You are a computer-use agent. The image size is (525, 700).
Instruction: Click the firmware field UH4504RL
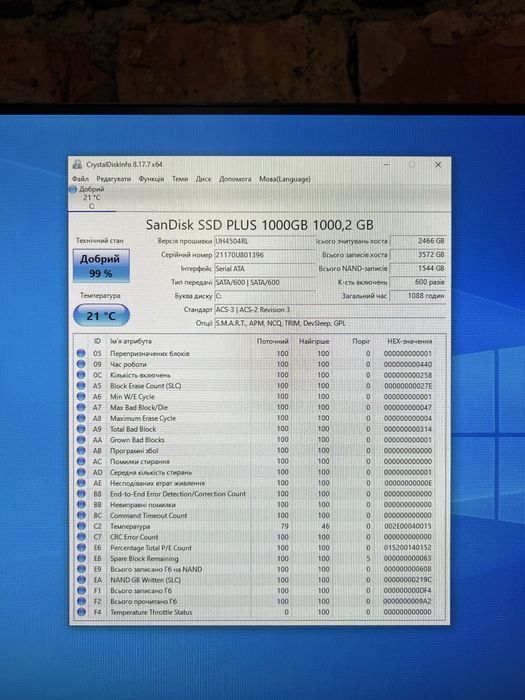pos(265,241)
